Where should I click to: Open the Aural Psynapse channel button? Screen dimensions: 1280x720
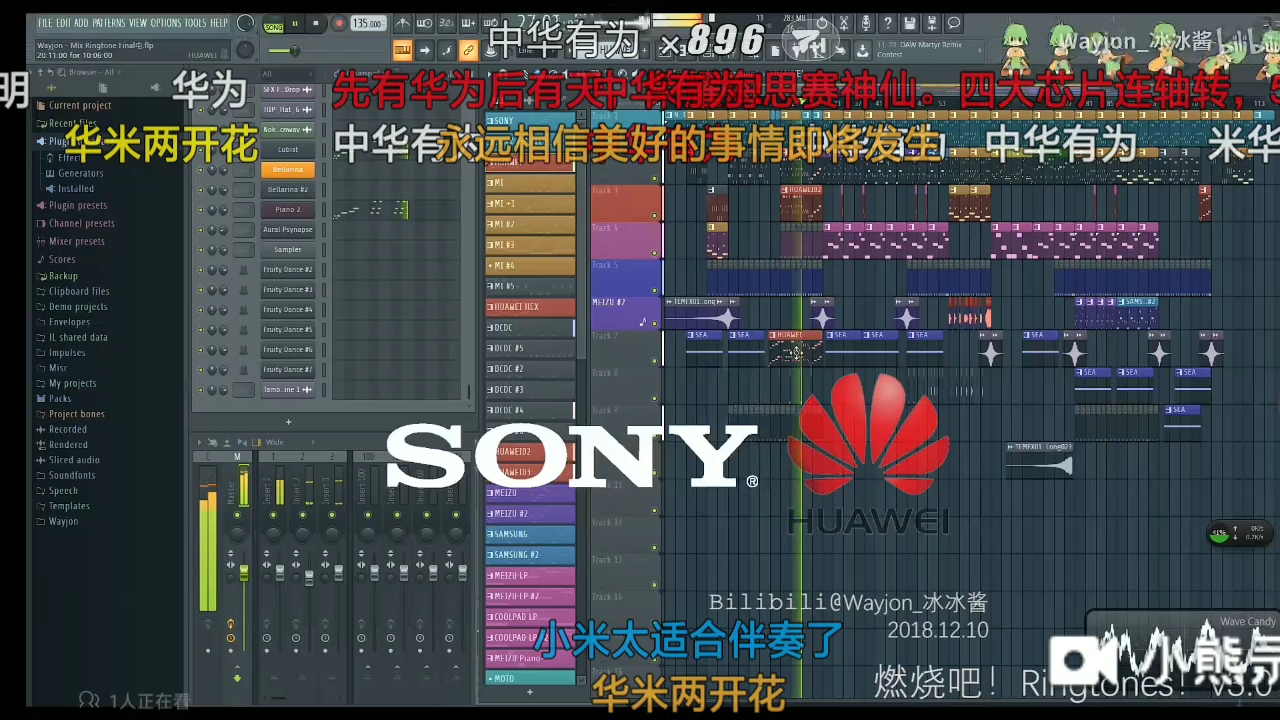288,229
